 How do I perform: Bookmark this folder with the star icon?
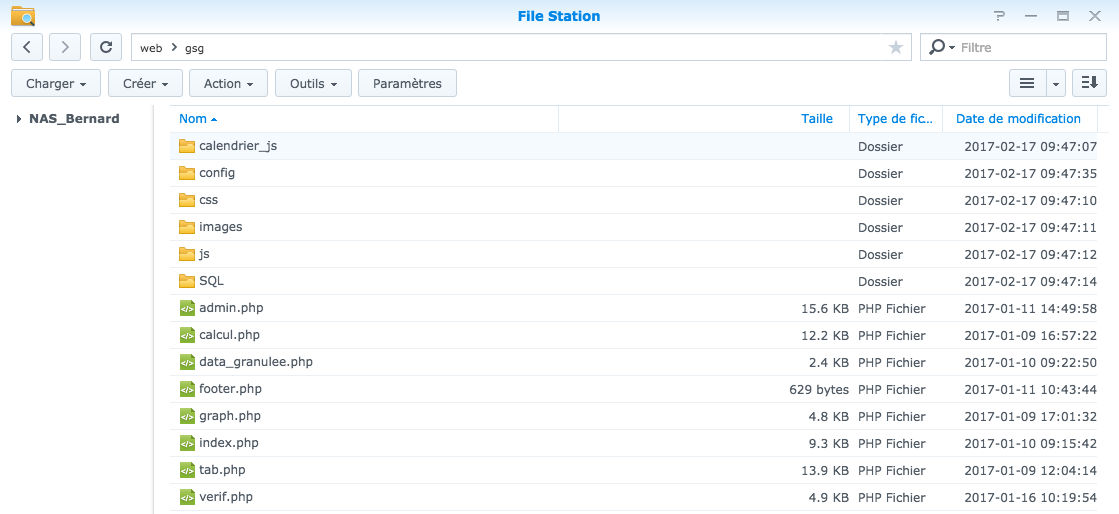895,47
